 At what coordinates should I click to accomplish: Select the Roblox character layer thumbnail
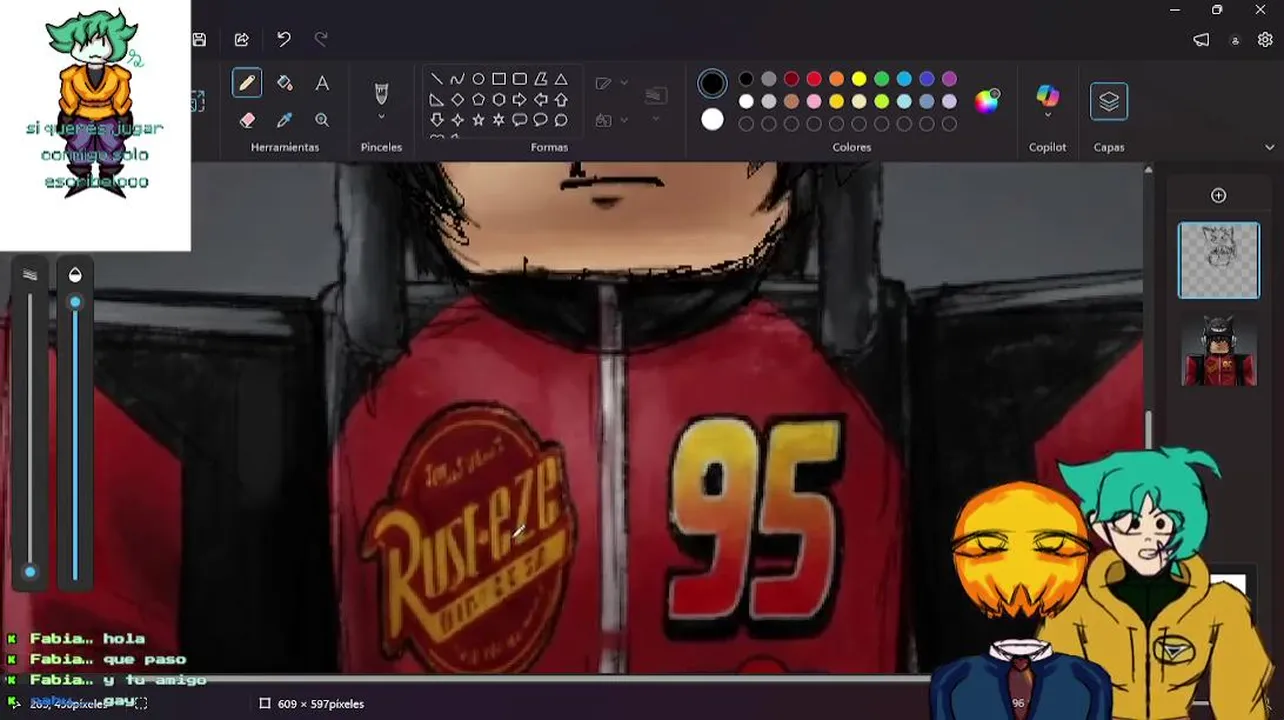1219,350
